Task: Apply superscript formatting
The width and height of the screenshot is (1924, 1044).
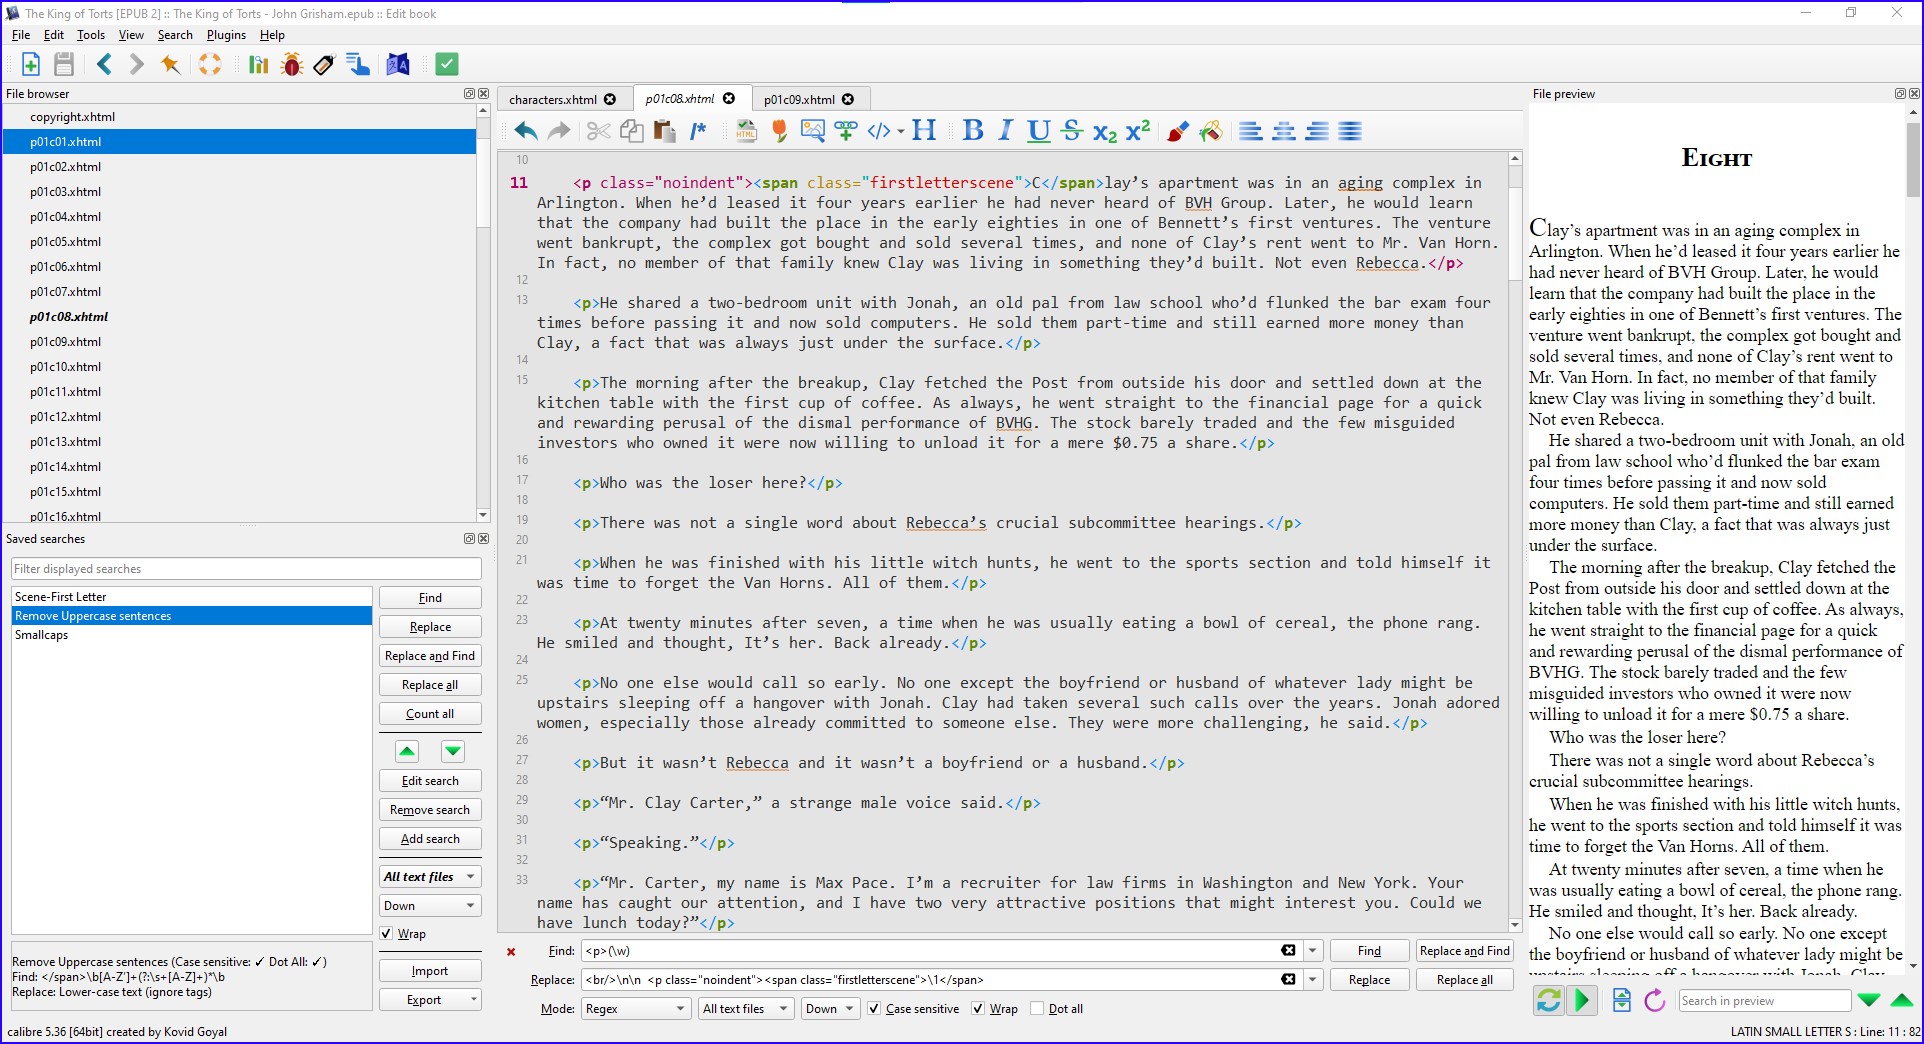Action: [1138, 131]
